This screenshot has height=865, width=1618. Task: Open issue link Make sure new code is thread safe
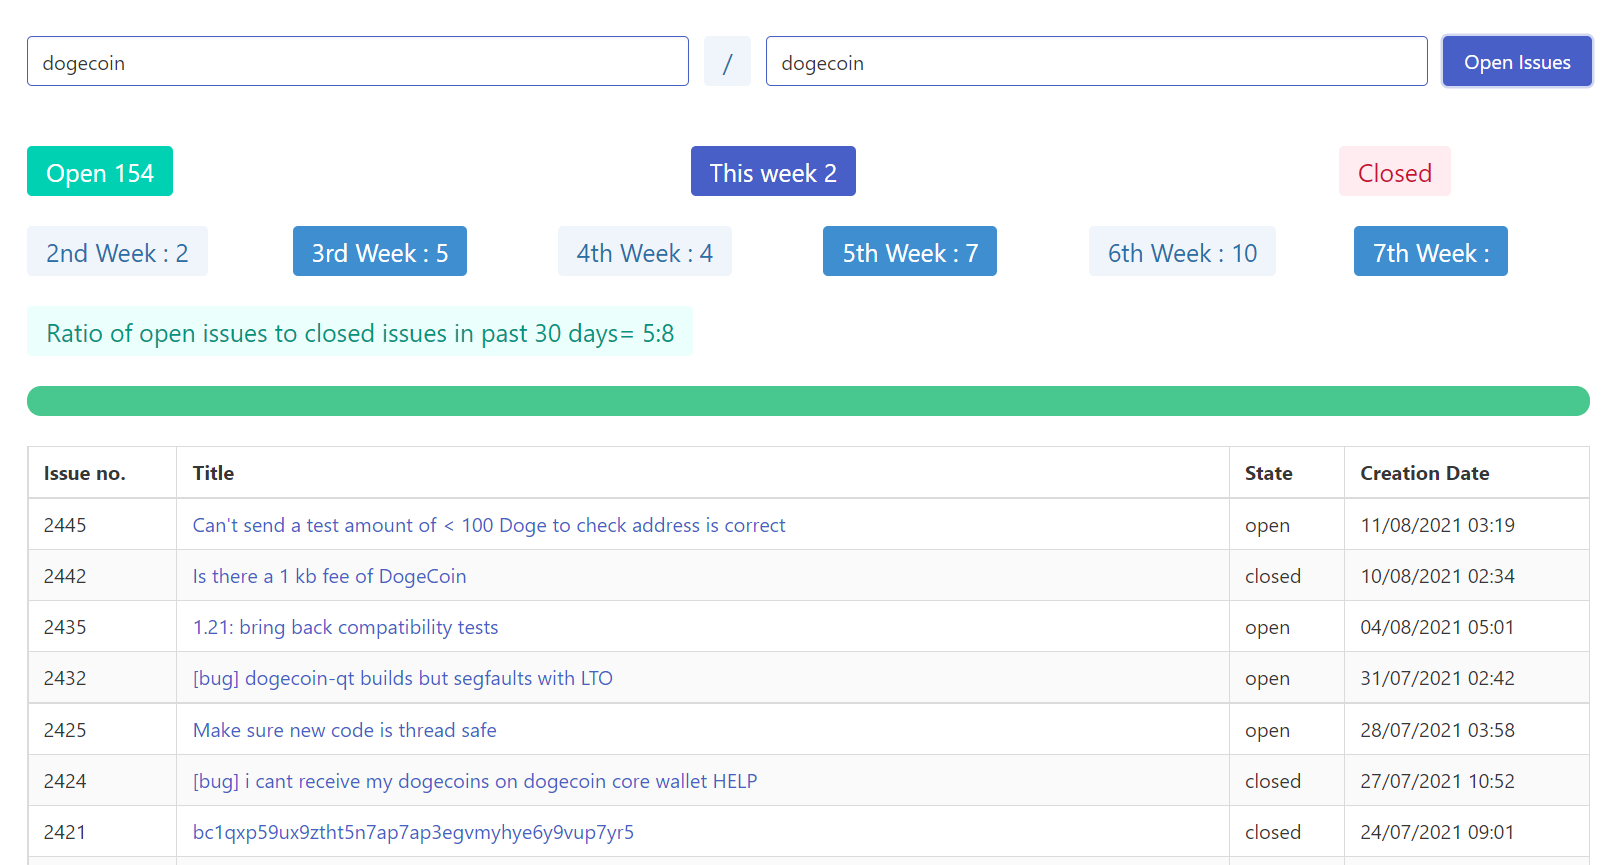tap(345, 730)
